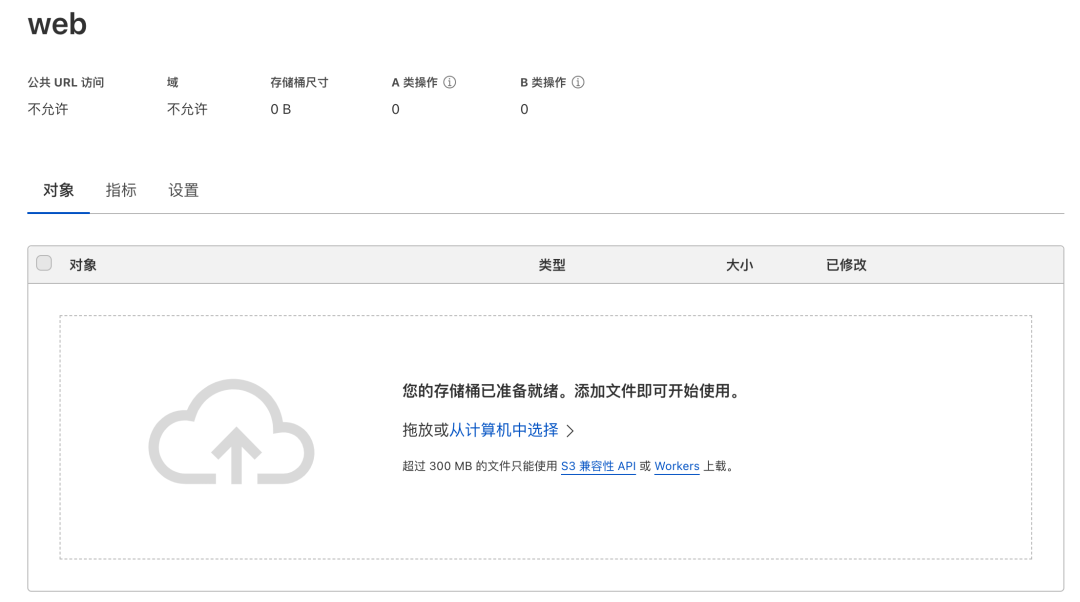Click the A 类操作 label
The width and height of the screenshot is (1080, 602).
coord(415,83)
